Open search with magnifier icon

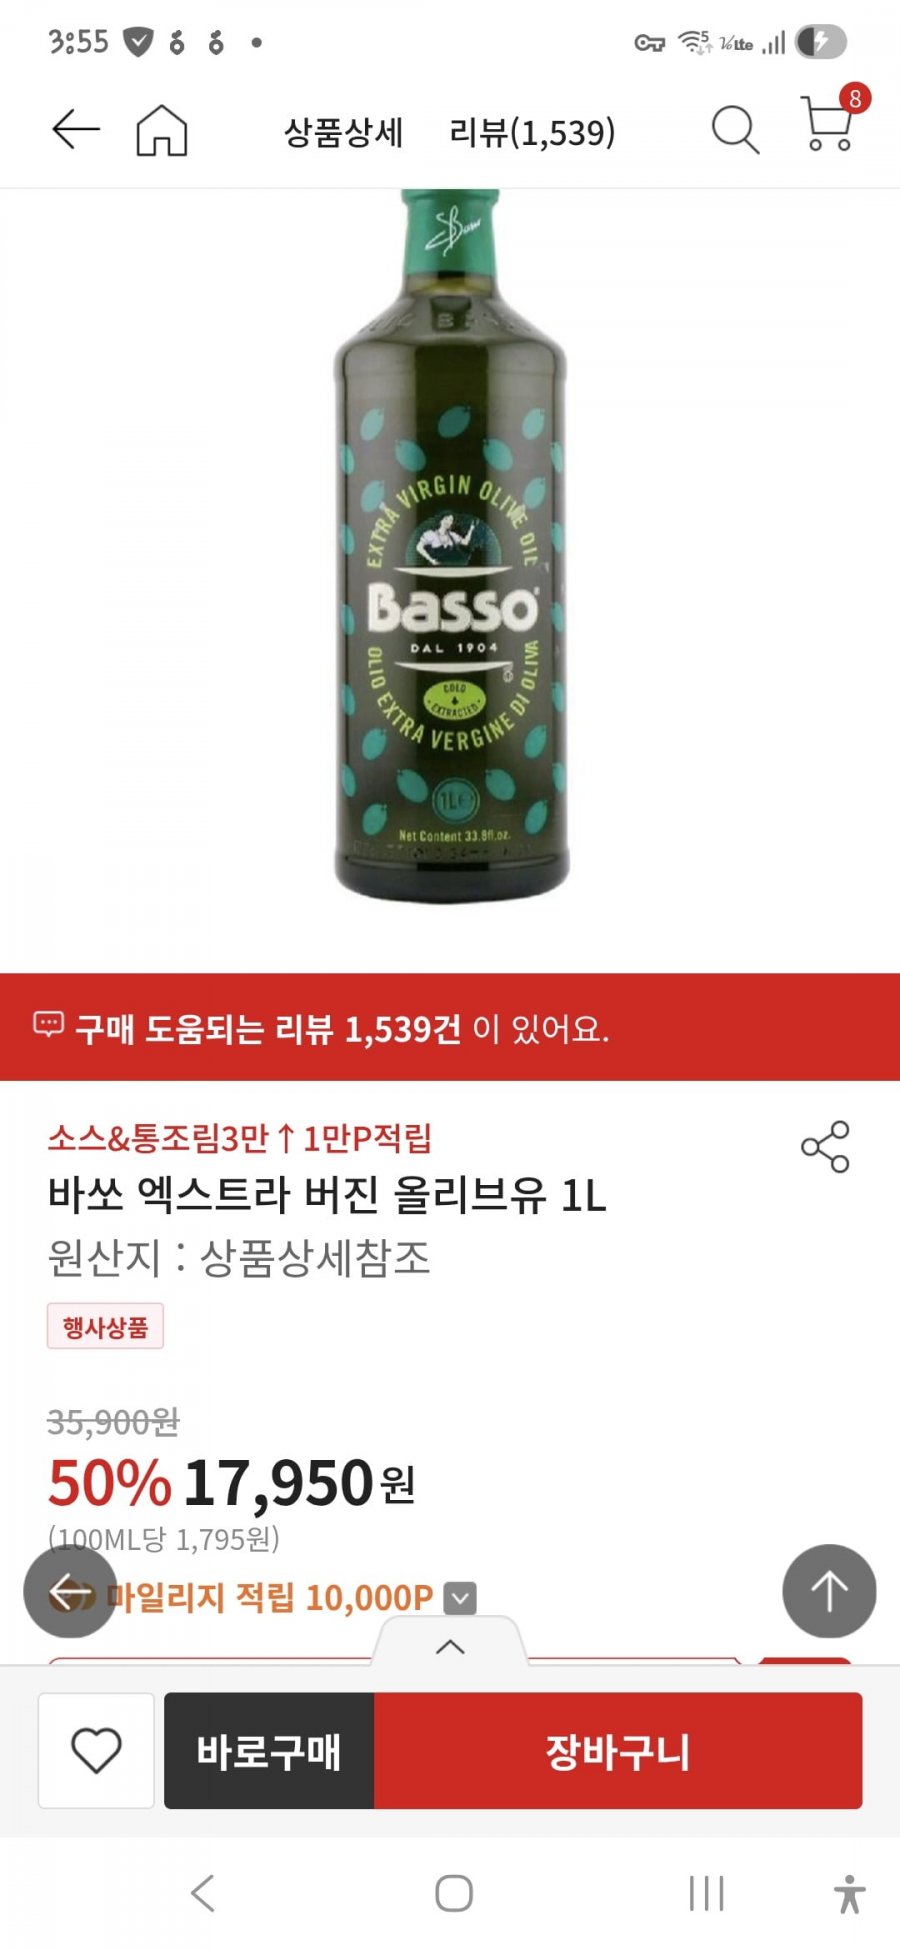tap(735, 130)
